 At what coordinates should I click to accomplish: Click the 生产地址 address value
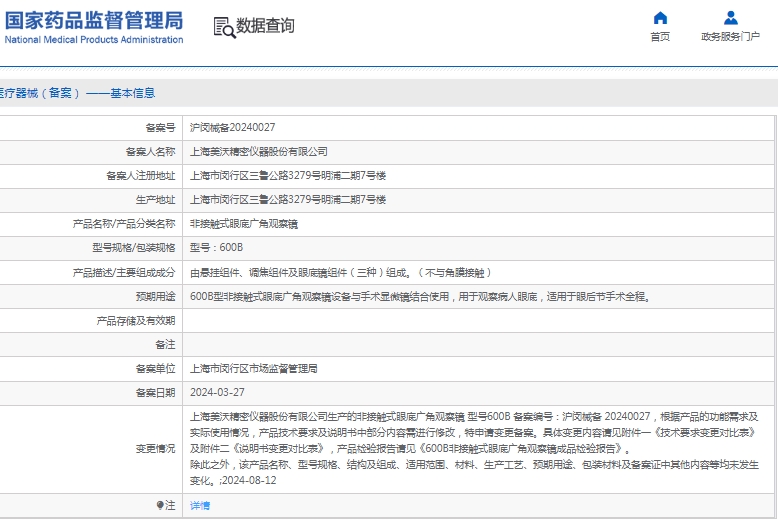tap(288, 199)
